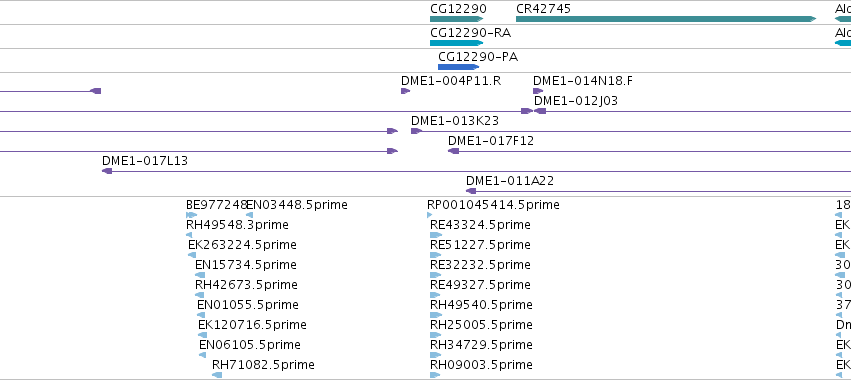Viewport: 851px width, 380px height.
Task: Select the RH09003.5prime EST arrow
Action: (x=435, y=375)
